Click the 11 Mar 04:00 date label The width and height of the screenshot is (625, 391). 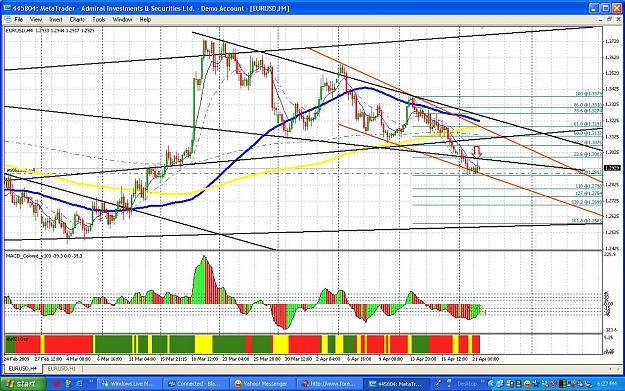pos(142,359)
